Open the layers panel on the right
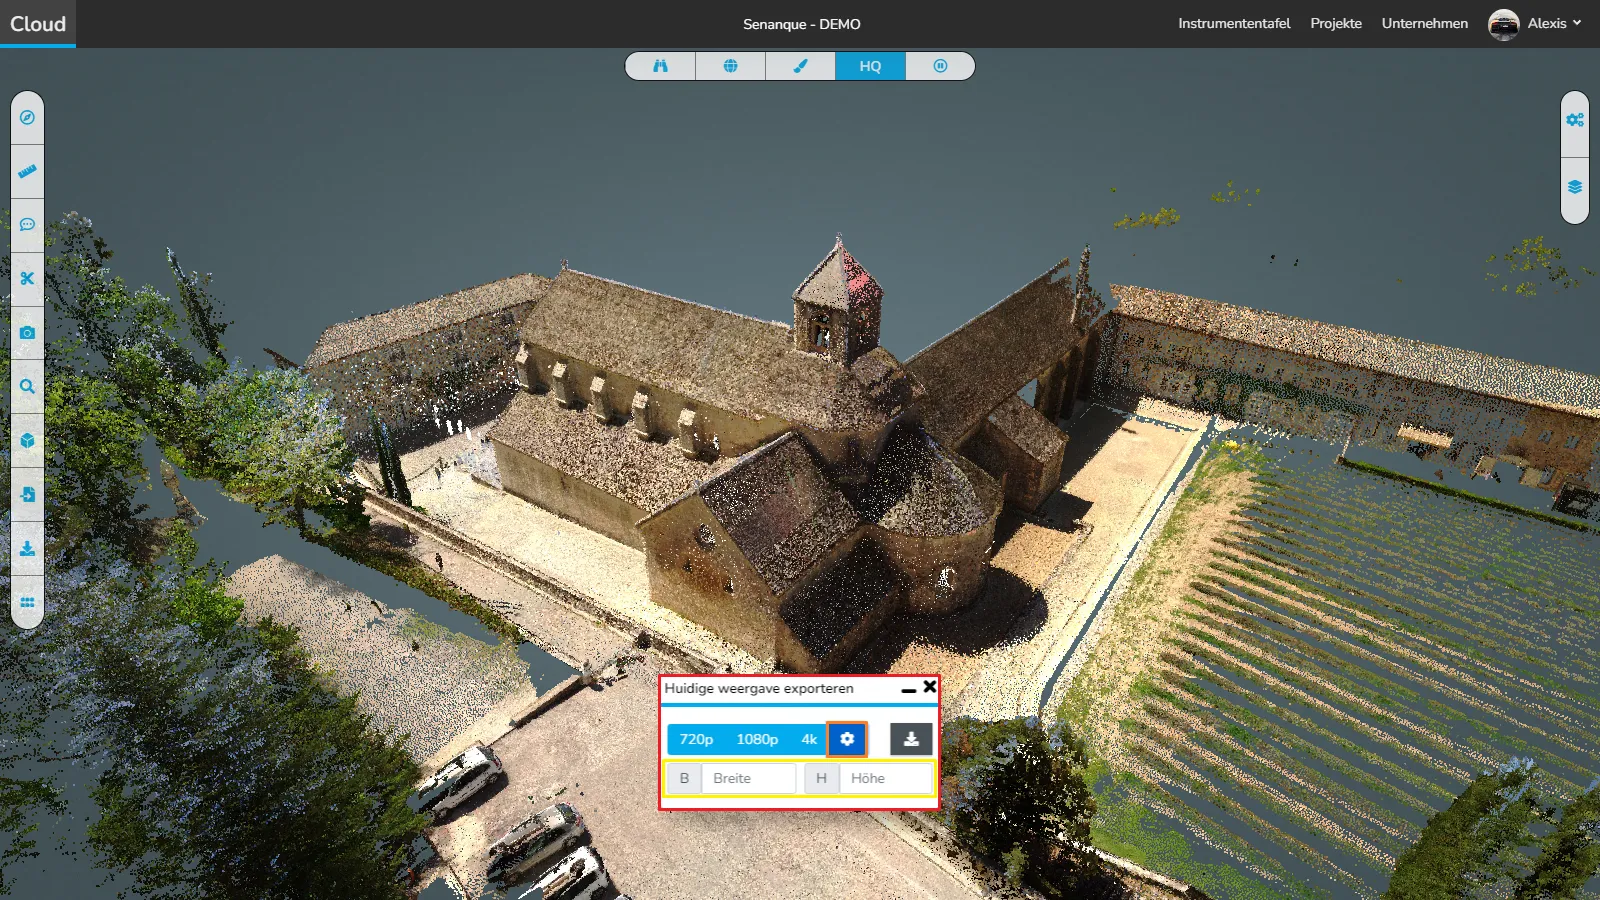Image resolution: width=1600 pixels, height=900 pixels. click(x=1575, y=188)
